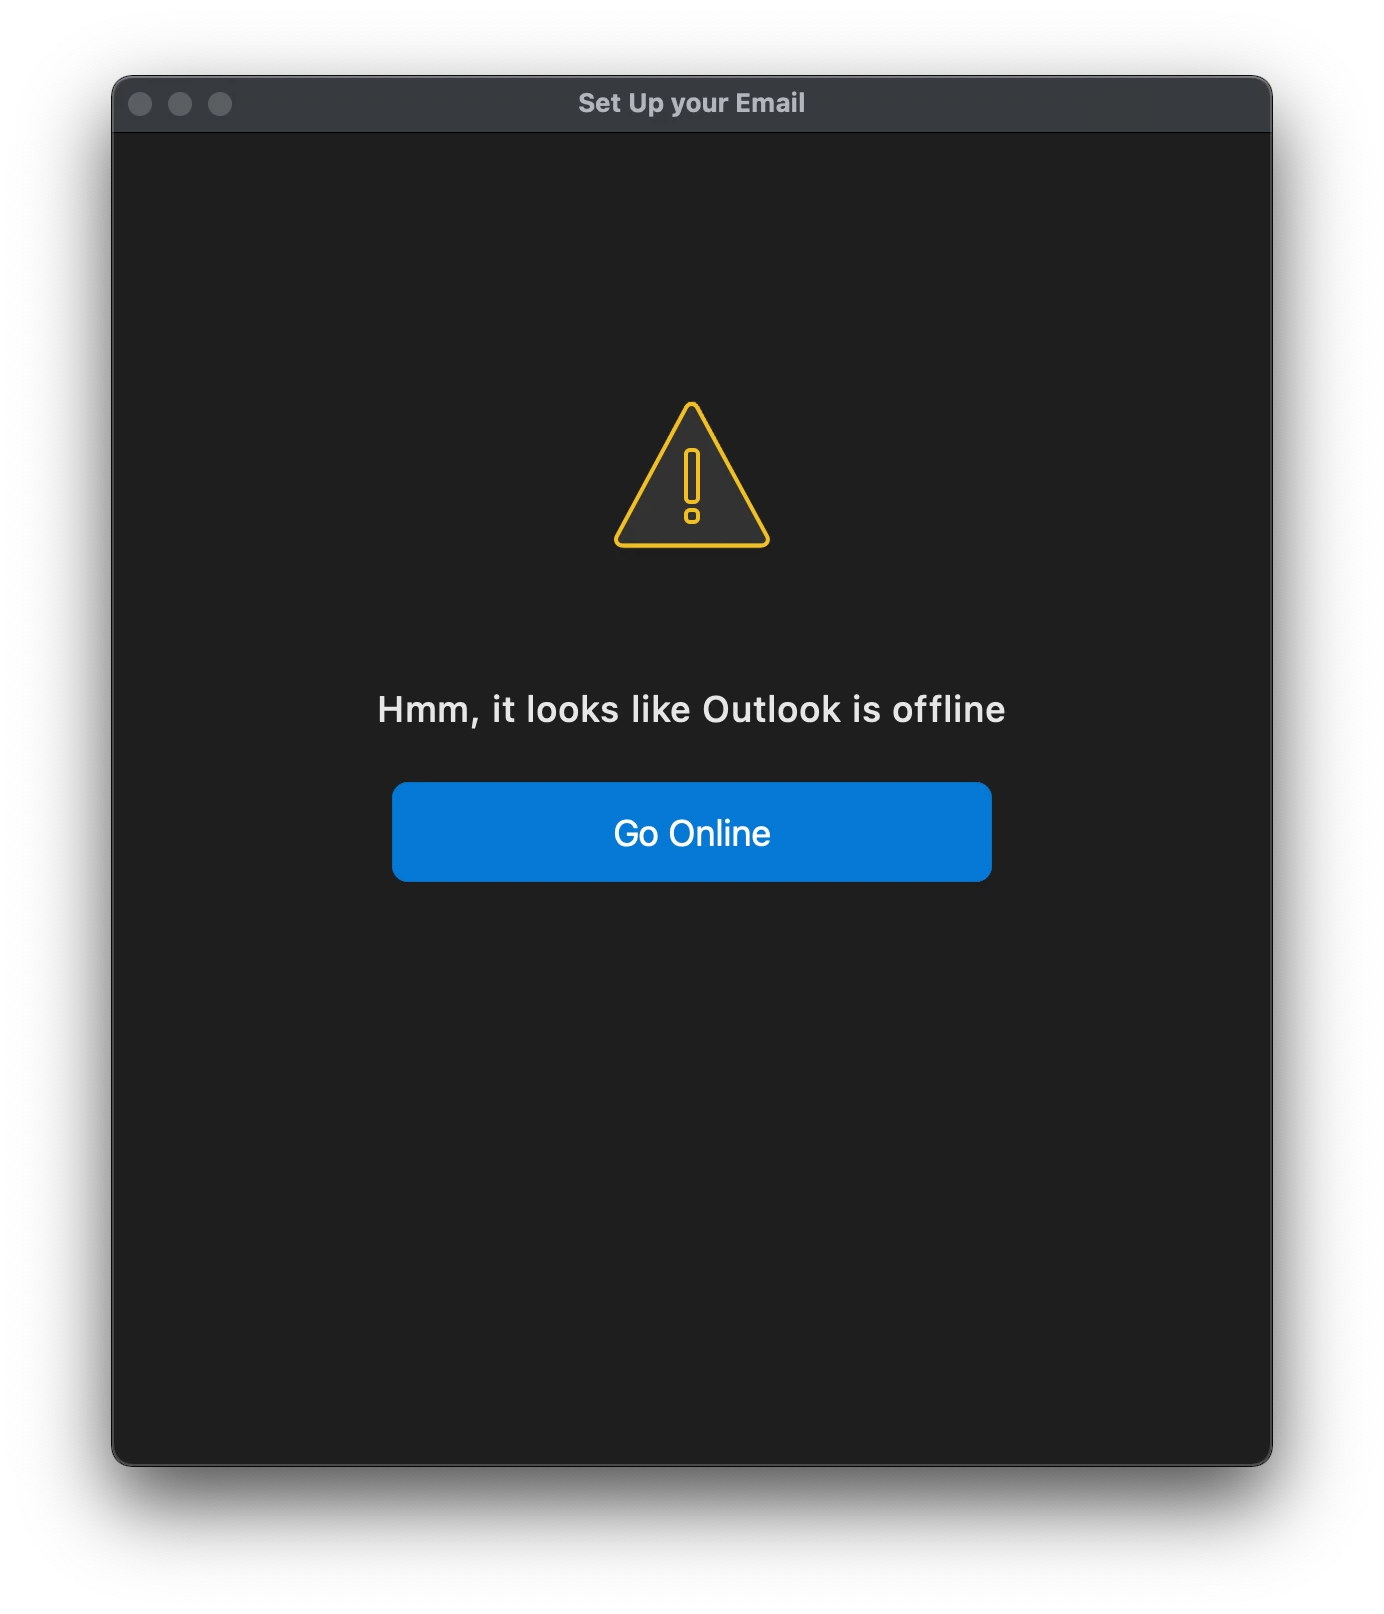Click the top tip of the warning triangle
The width and height of the screenshot is (1384, 1614).
point(692,406)
